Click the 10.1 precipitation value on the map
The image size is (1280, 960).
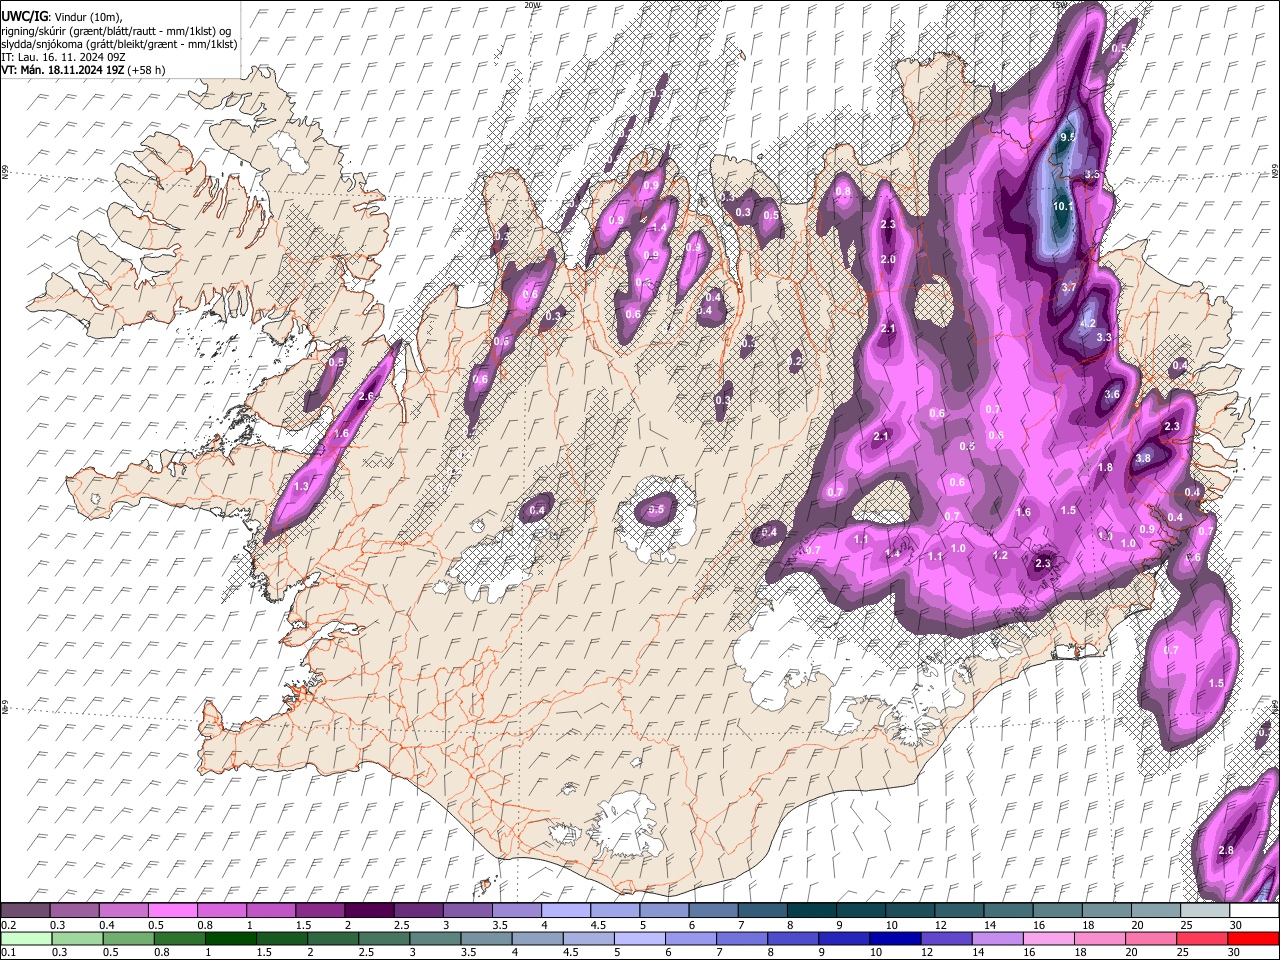pyautogui.click(x=1062, y=207)
